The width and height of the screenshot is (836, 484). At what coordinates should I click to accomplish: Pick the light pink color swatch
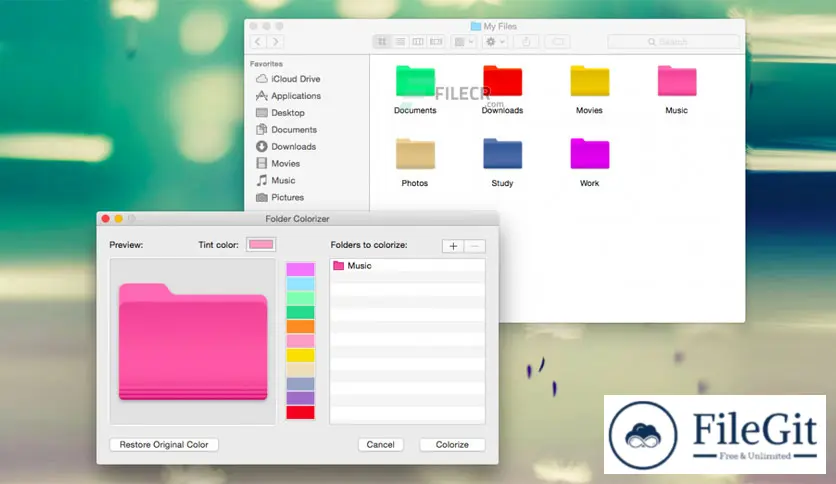click(300, 341)
